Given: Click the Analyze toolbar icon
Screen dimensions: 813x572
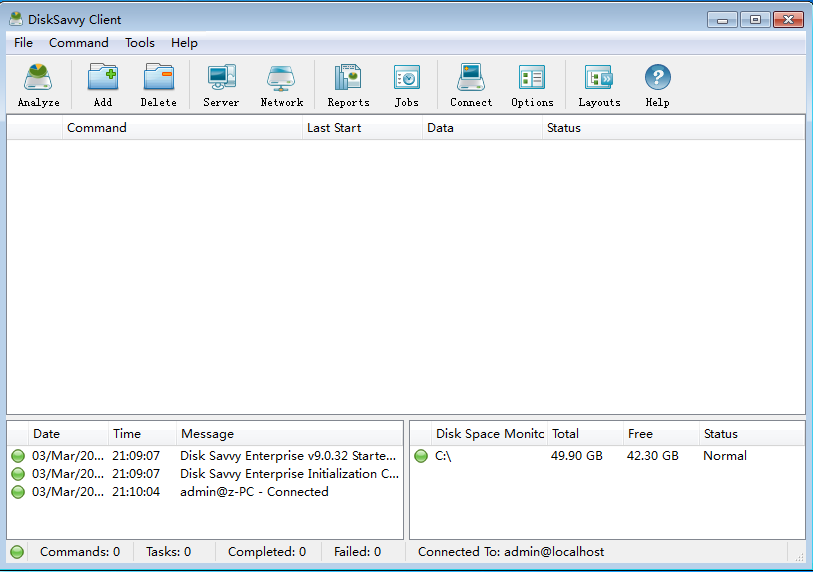Looking at the screenshot, I should coord(38,78).
